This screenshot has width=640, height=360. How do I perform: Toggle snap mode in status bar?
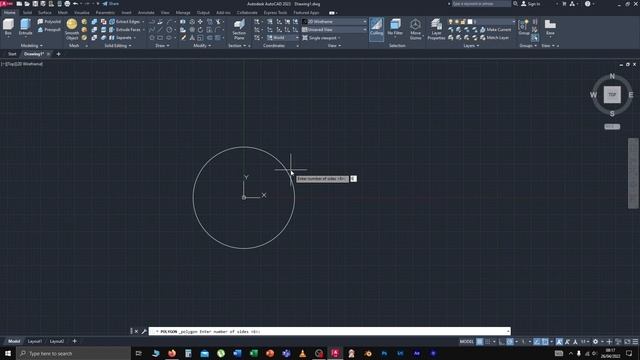point(488,342)
